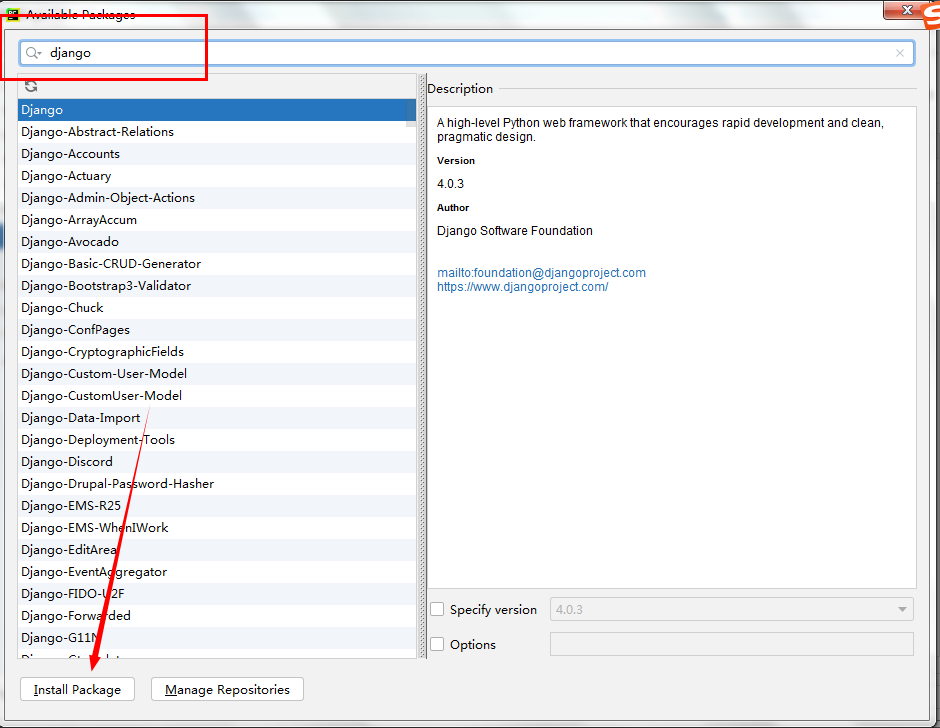Select Django-EventAggregator in the list
The width and height of the screenshot is (940, 728).
point(216,571)
